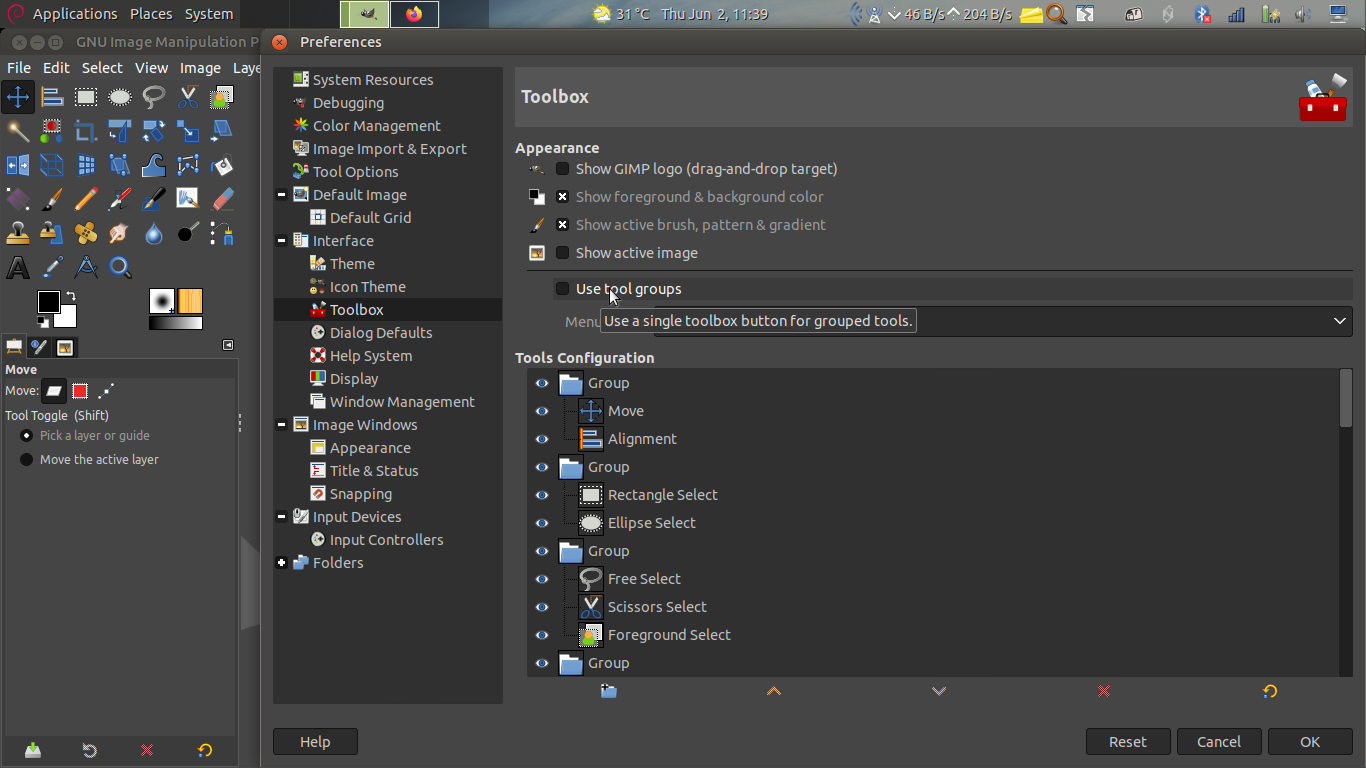Activate the Warp Transform tool
The image size is (1366, 768).
click(154, 165)
